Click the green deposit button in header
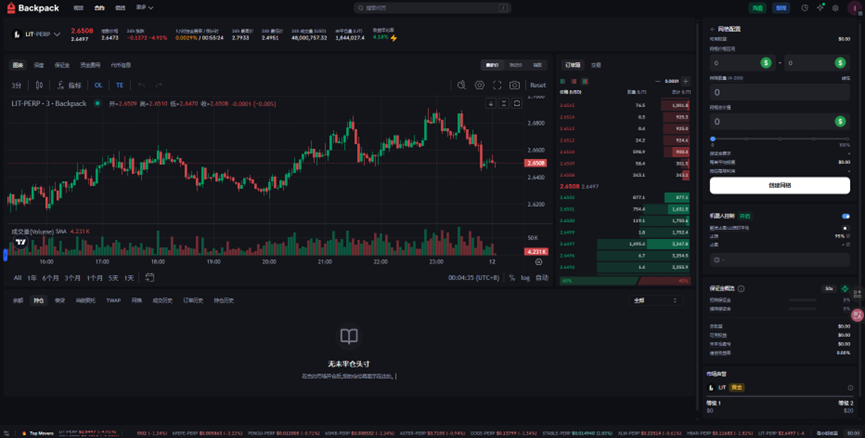865x438 pixels. [x=757, y=8]
